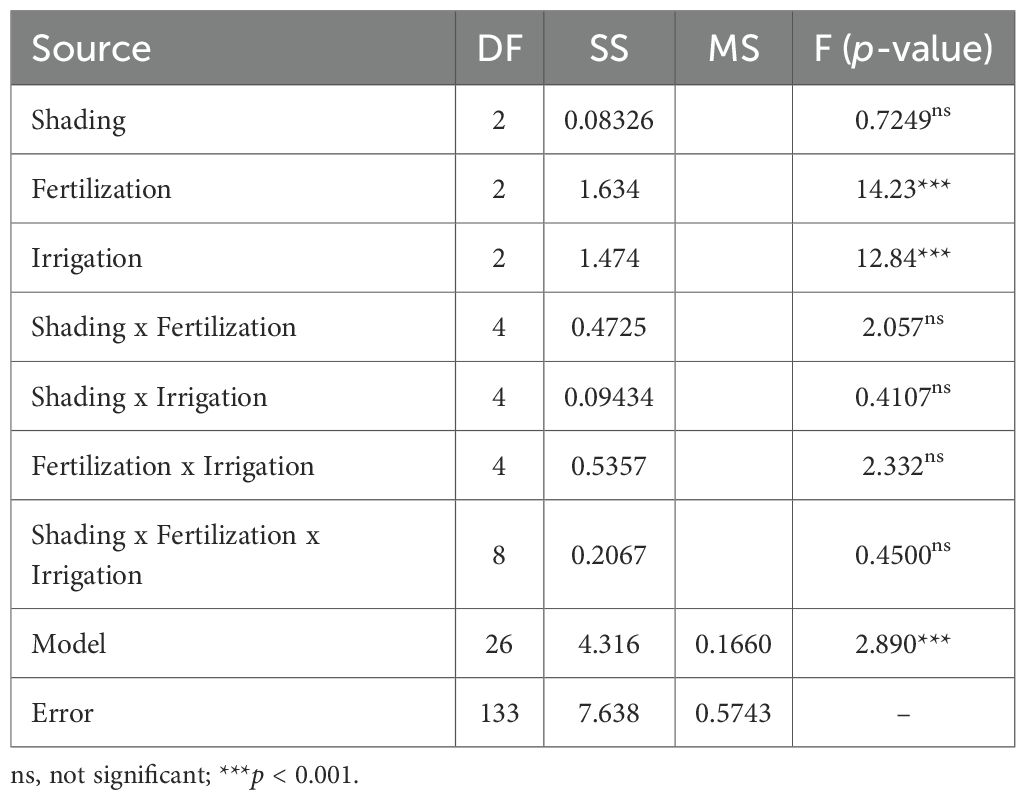Image resolution: width=1026 pixels, height=800 pixels.
Task: Click the F (p-value) column header
Action: (x=903, y=49)
